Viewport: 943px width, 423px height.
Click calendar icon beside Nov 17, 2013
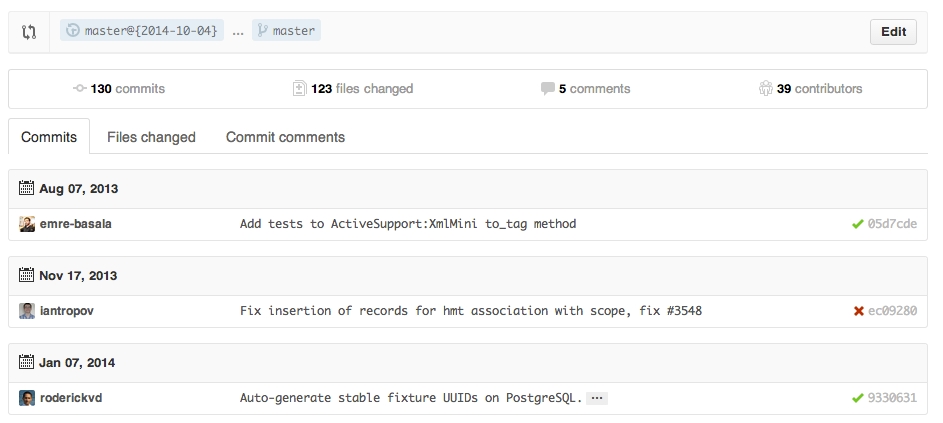coord(27,274)
